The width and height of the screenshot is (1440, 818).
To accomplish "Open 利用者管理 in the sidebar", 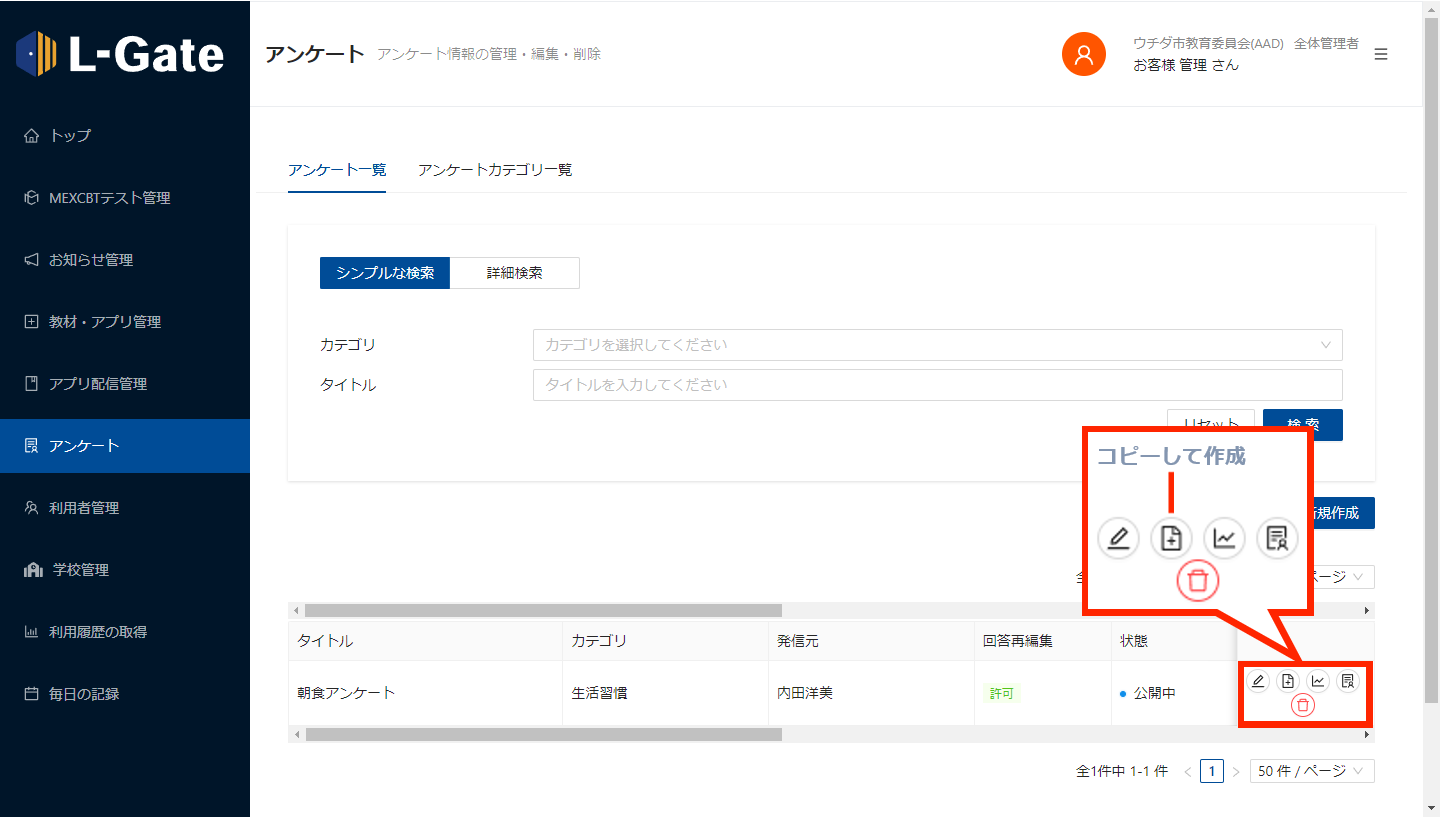I will pos(84,508).
